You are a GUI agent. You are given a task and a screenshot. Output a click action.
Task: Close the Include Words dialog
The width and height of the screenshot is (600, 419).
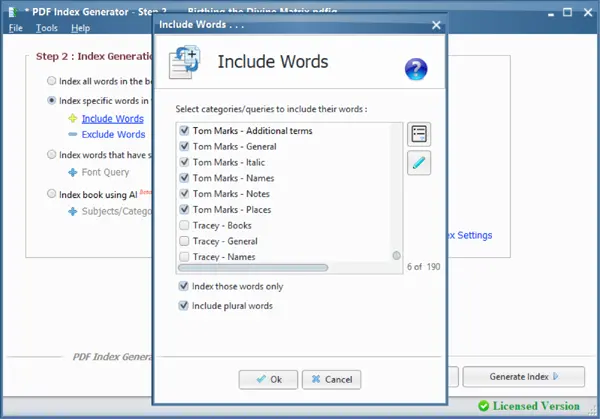point(436,25)
